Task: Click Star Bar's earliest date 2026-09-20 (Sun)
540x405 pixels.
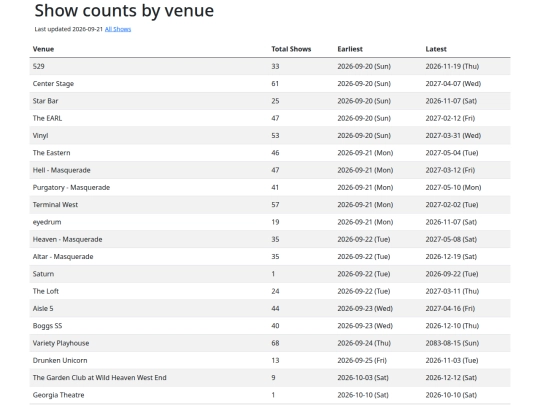Action: tap(364, 101)
